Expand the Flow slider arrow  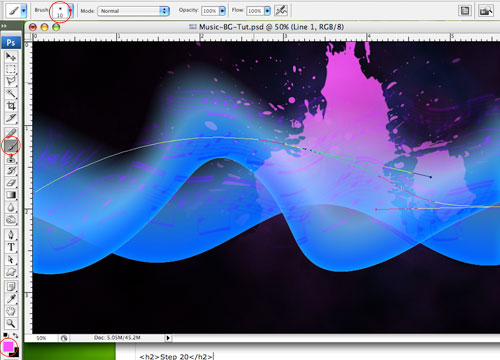267,11
